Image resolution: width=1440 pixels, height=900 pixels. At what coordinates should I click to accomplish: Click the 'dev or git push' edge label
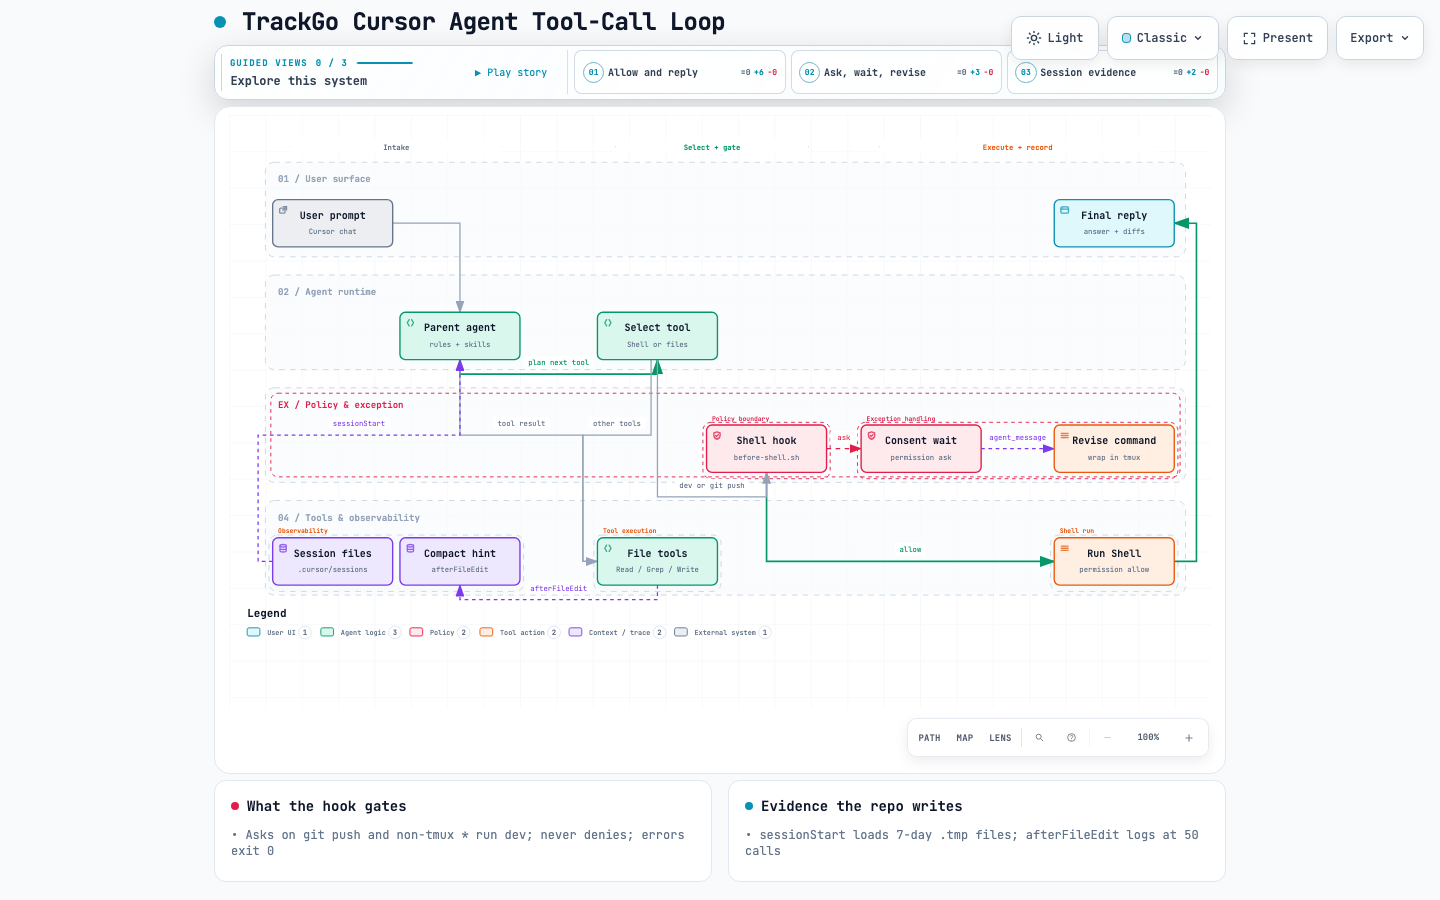tap(712, 486)
